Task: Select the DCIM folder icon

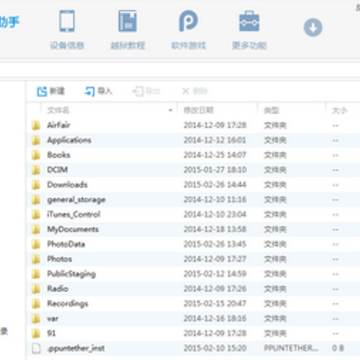Action: point(36,170)
